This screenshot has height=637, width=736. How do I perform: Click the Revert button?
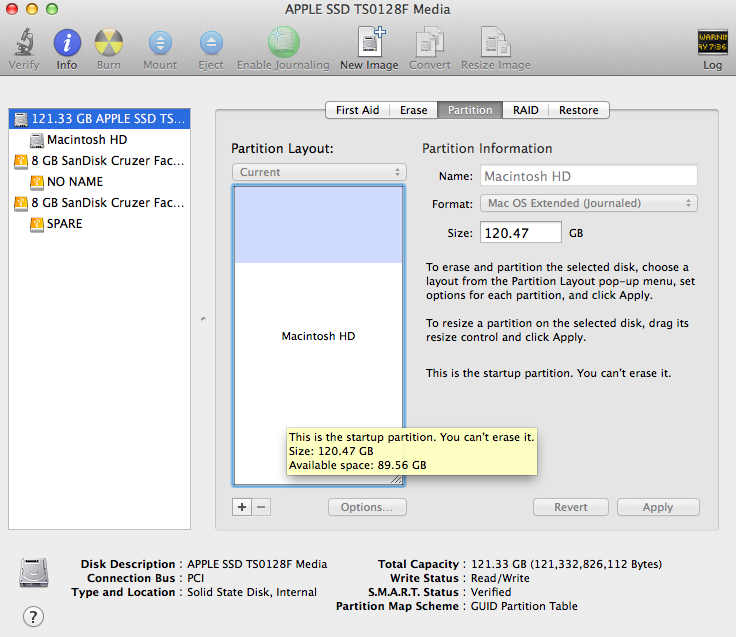click(571, 507)
